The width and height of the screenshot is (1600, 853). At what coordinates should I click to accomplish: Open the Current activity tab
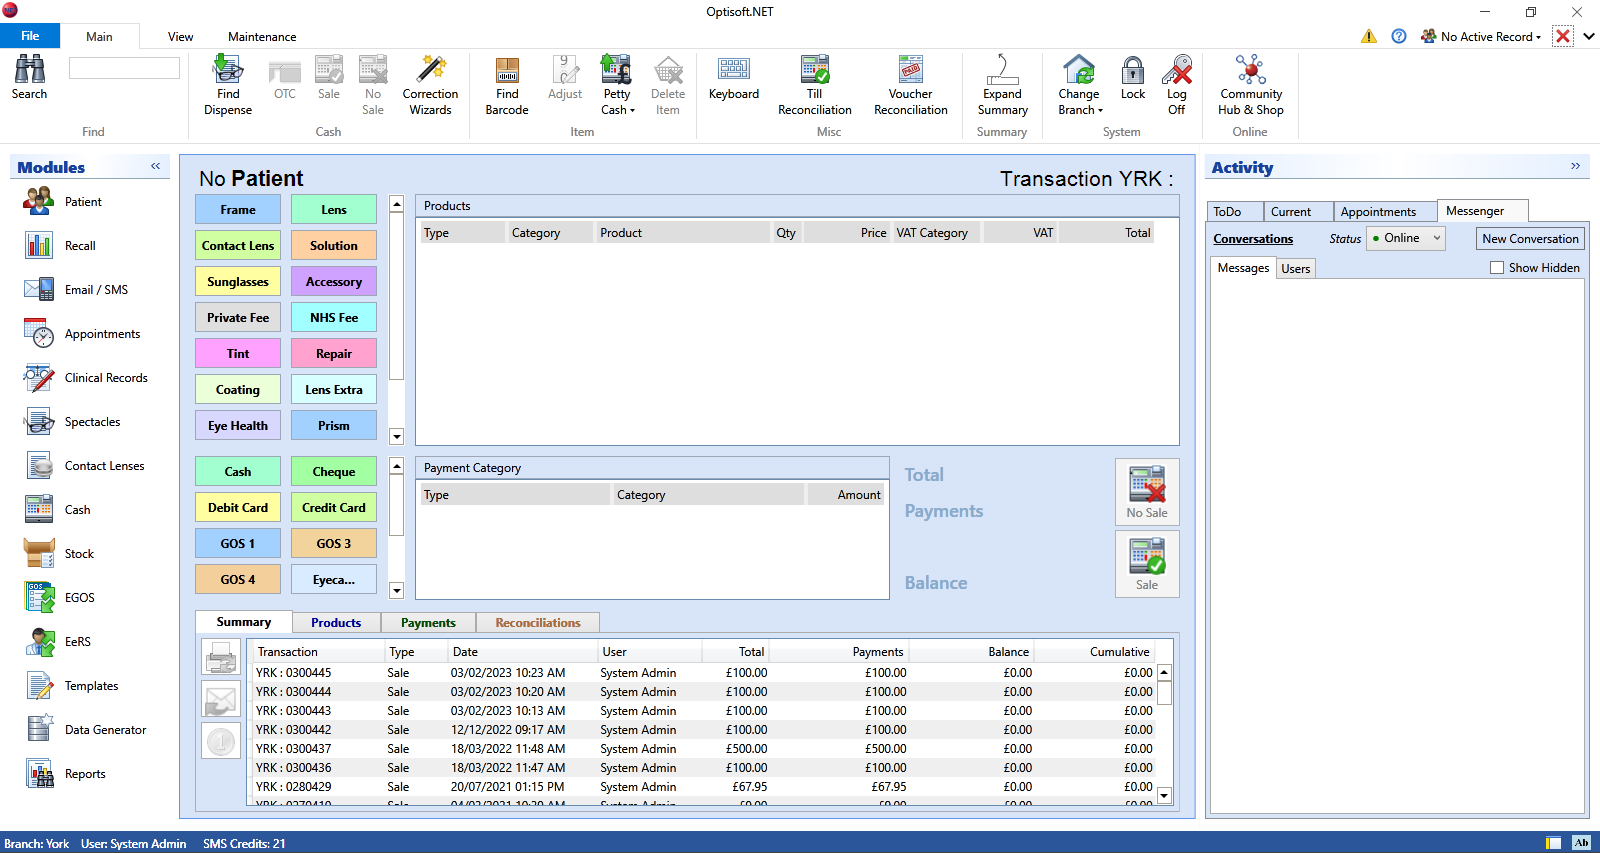click(1297, 212)
